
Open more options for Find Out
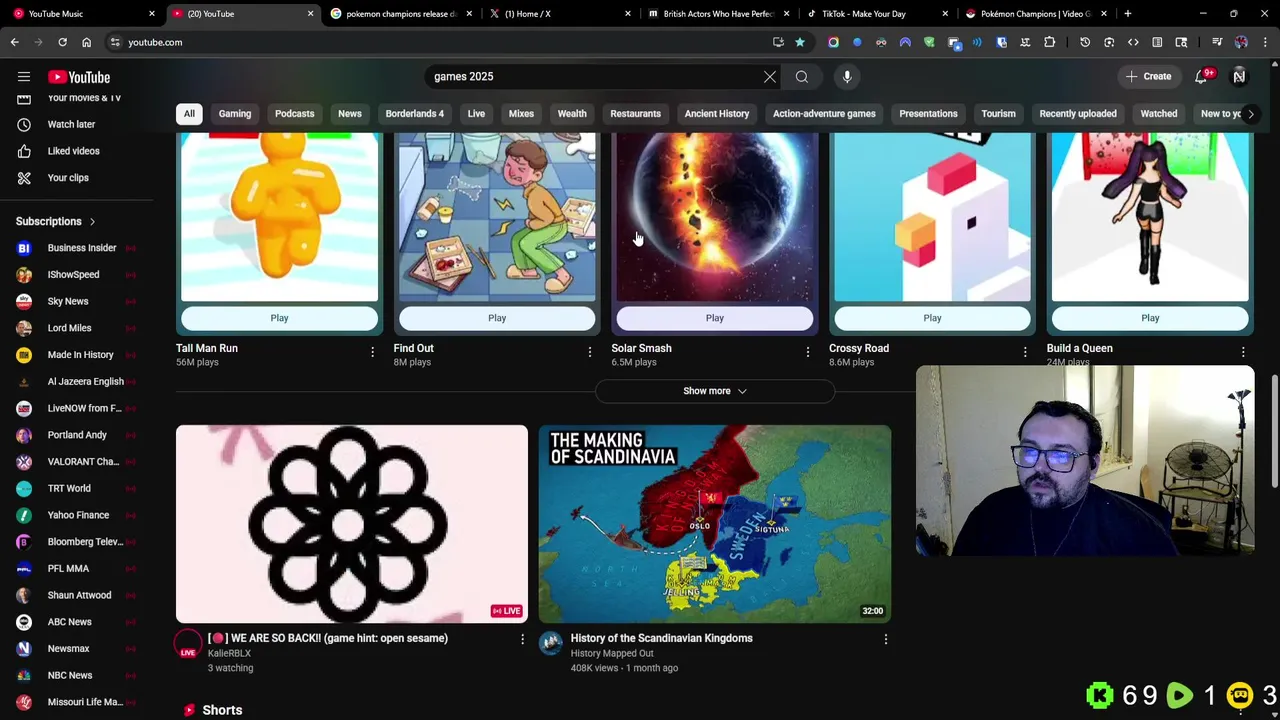click(x=590, y=352)
